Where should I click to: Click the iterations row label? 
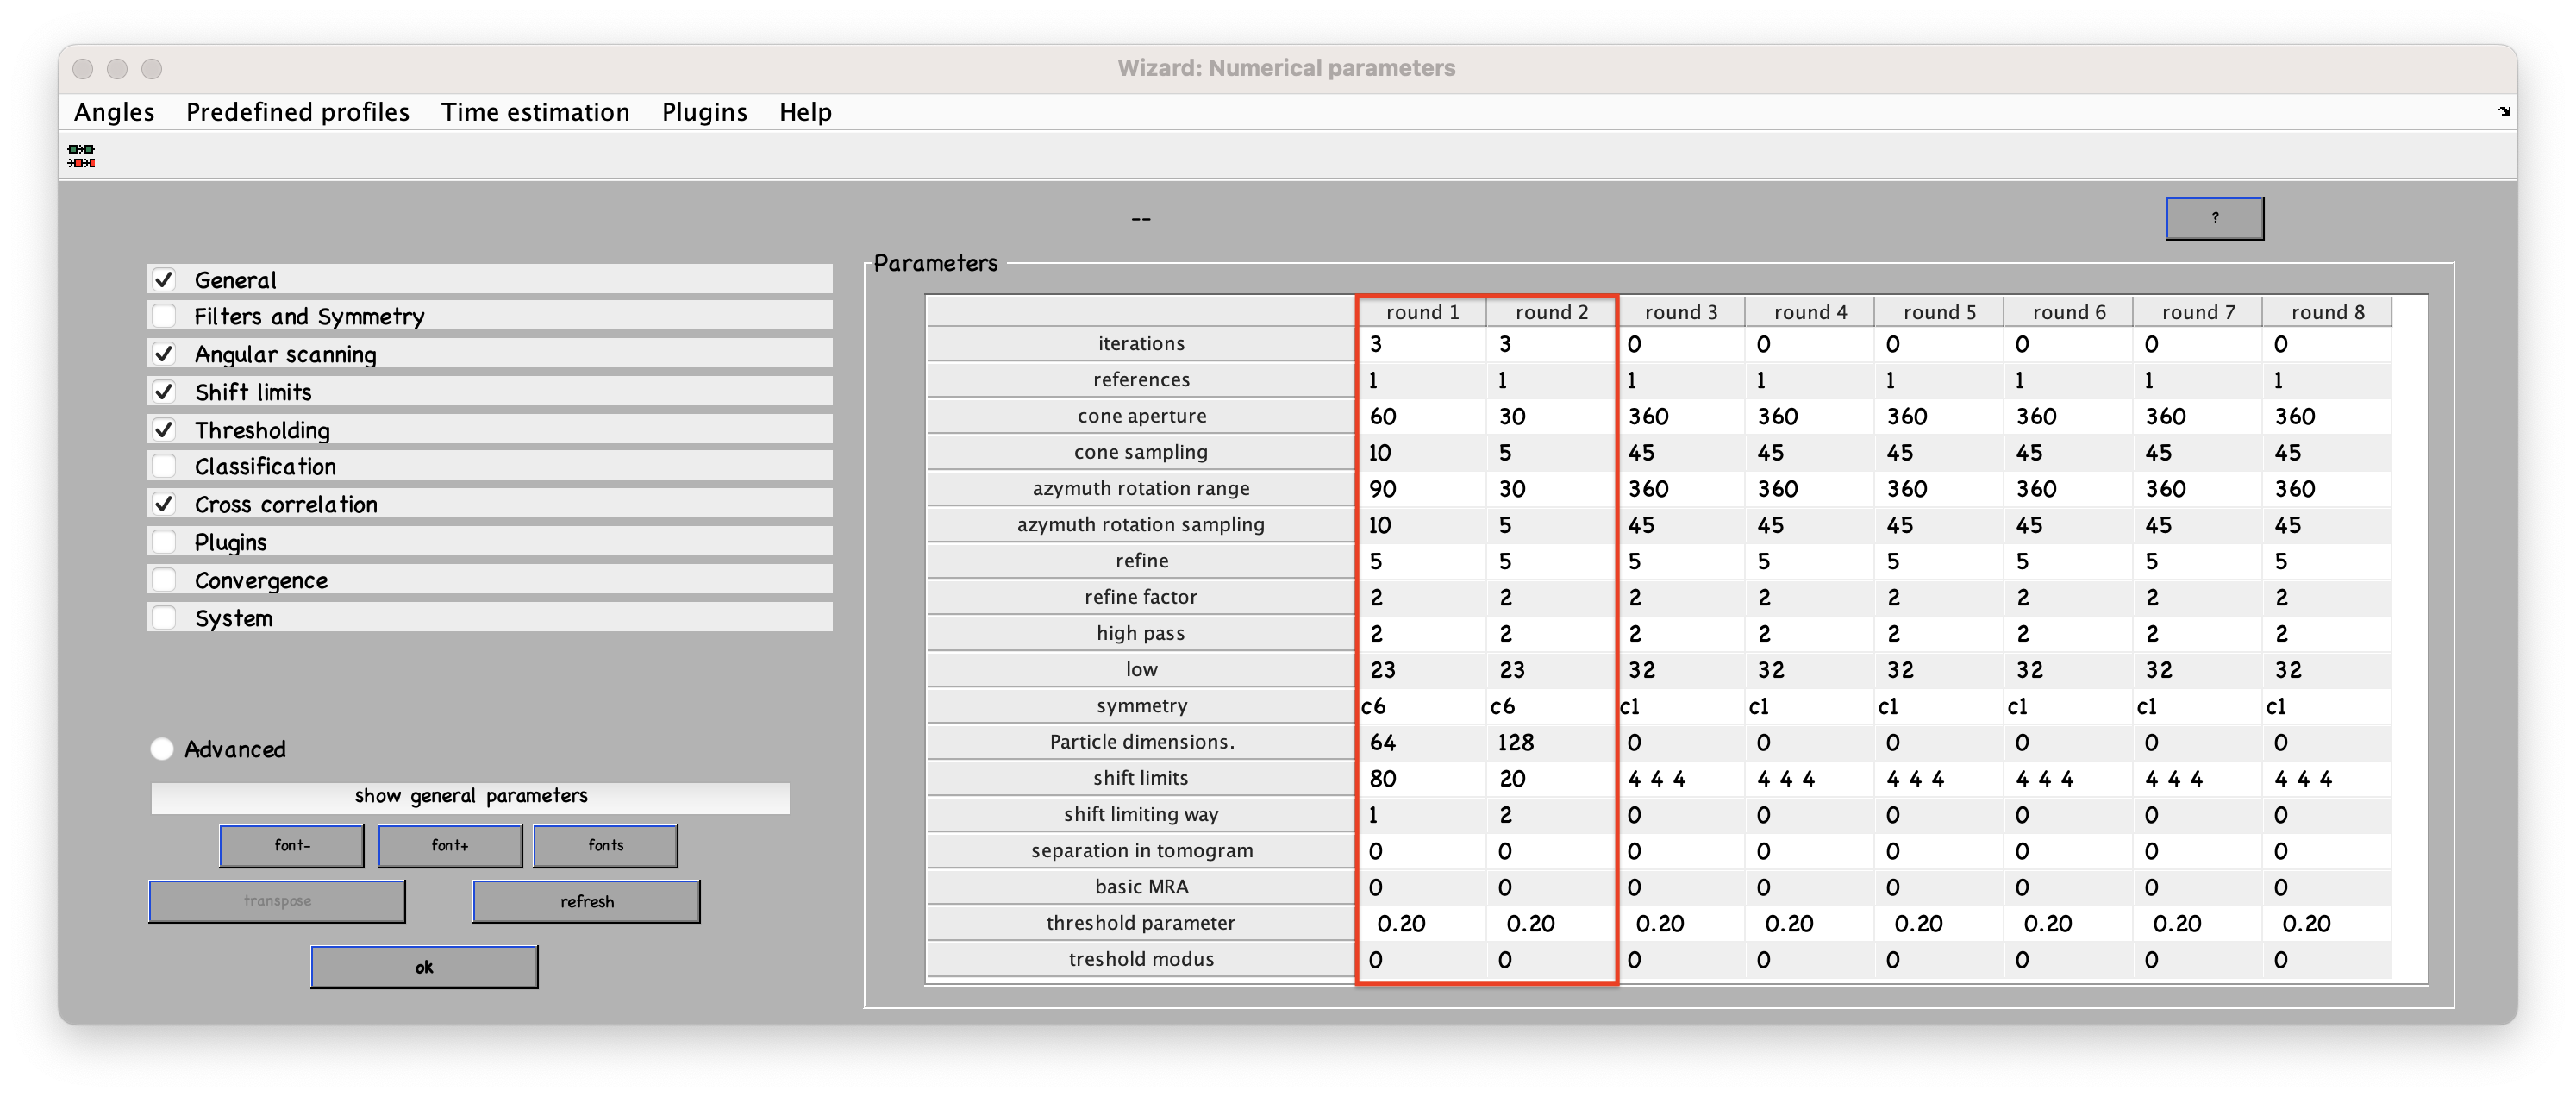(1141, 344)
